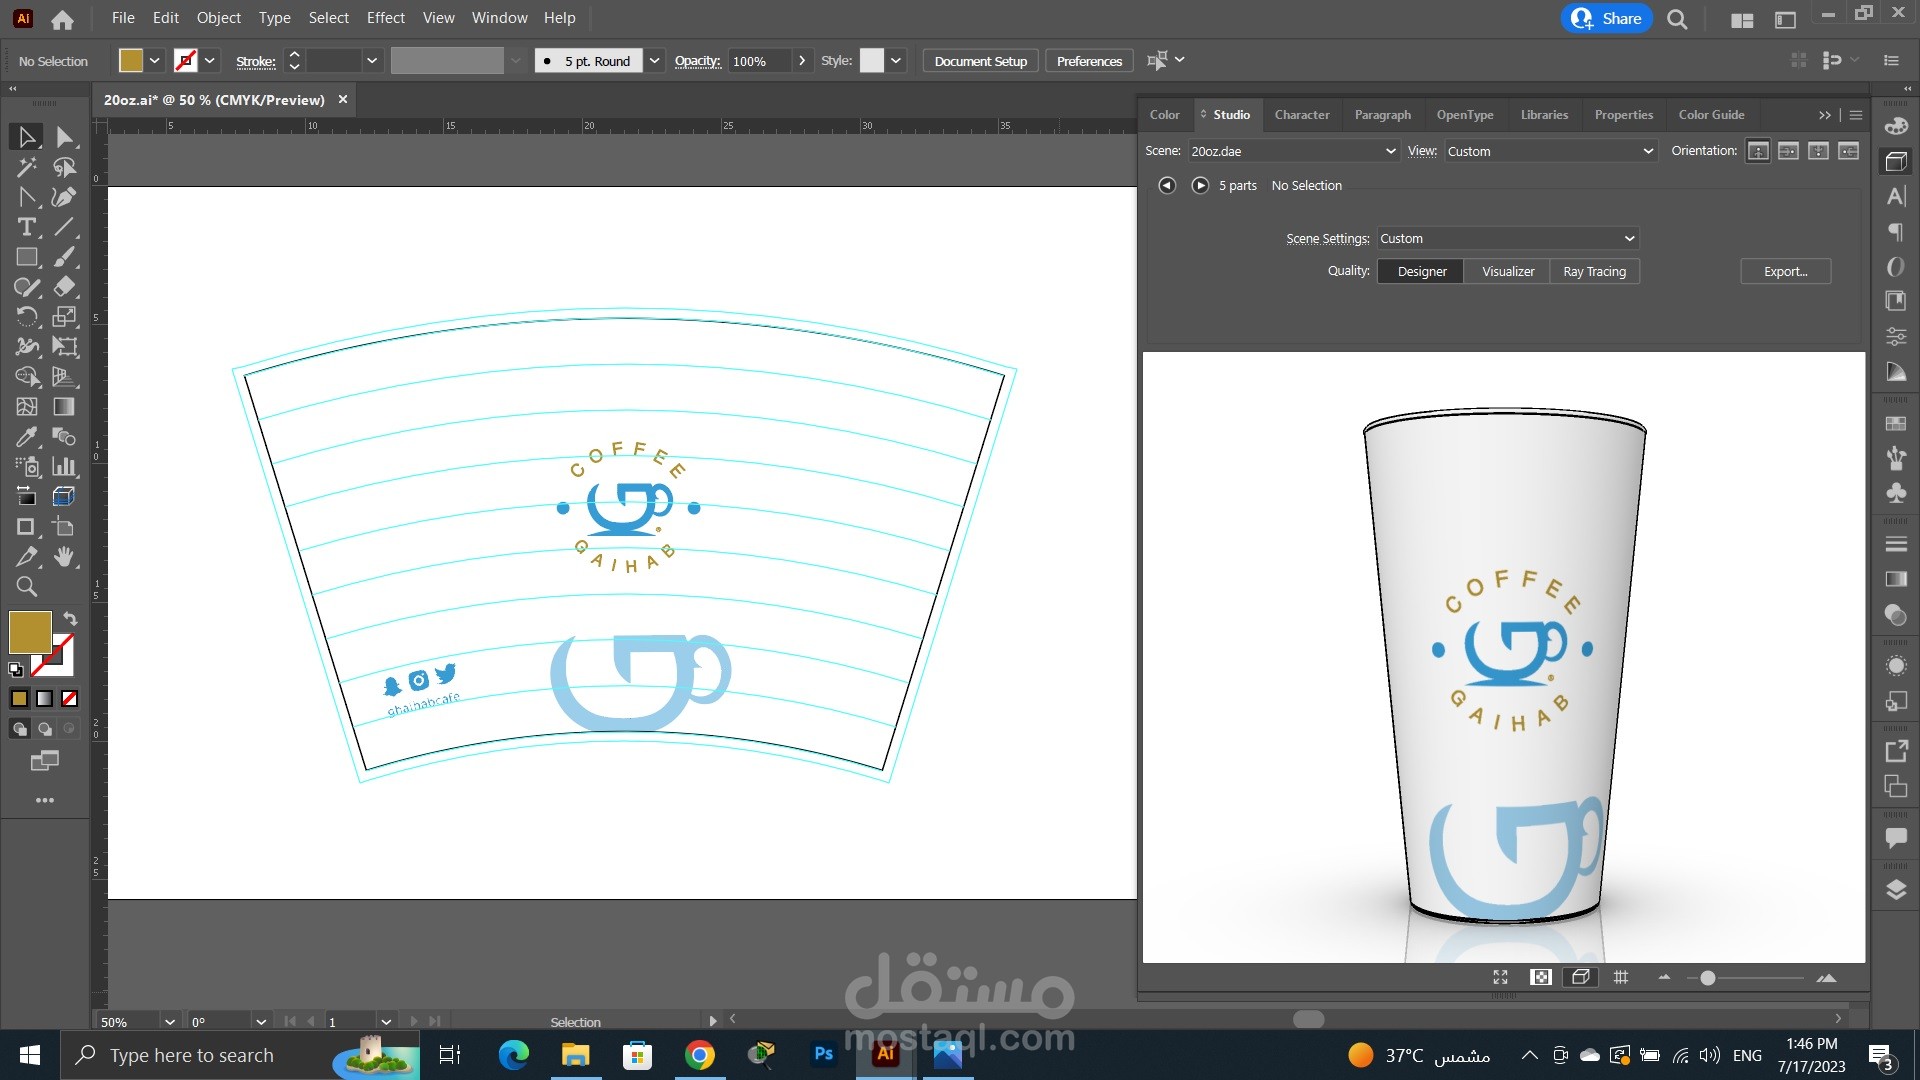1920x1080 pixels.
Task: Set quality to Designer mode
Action: point(1421,271)
